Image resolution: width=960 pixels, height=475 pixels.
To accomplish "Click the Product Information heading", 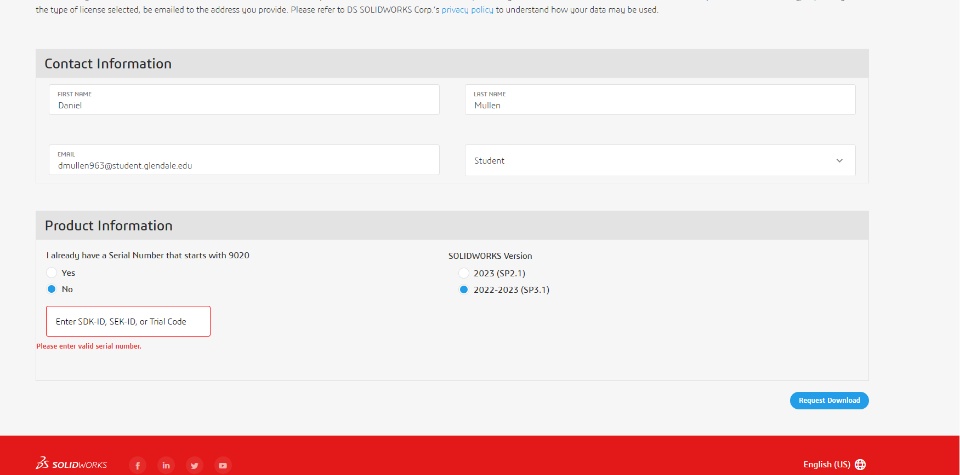I will pos(108,225).
